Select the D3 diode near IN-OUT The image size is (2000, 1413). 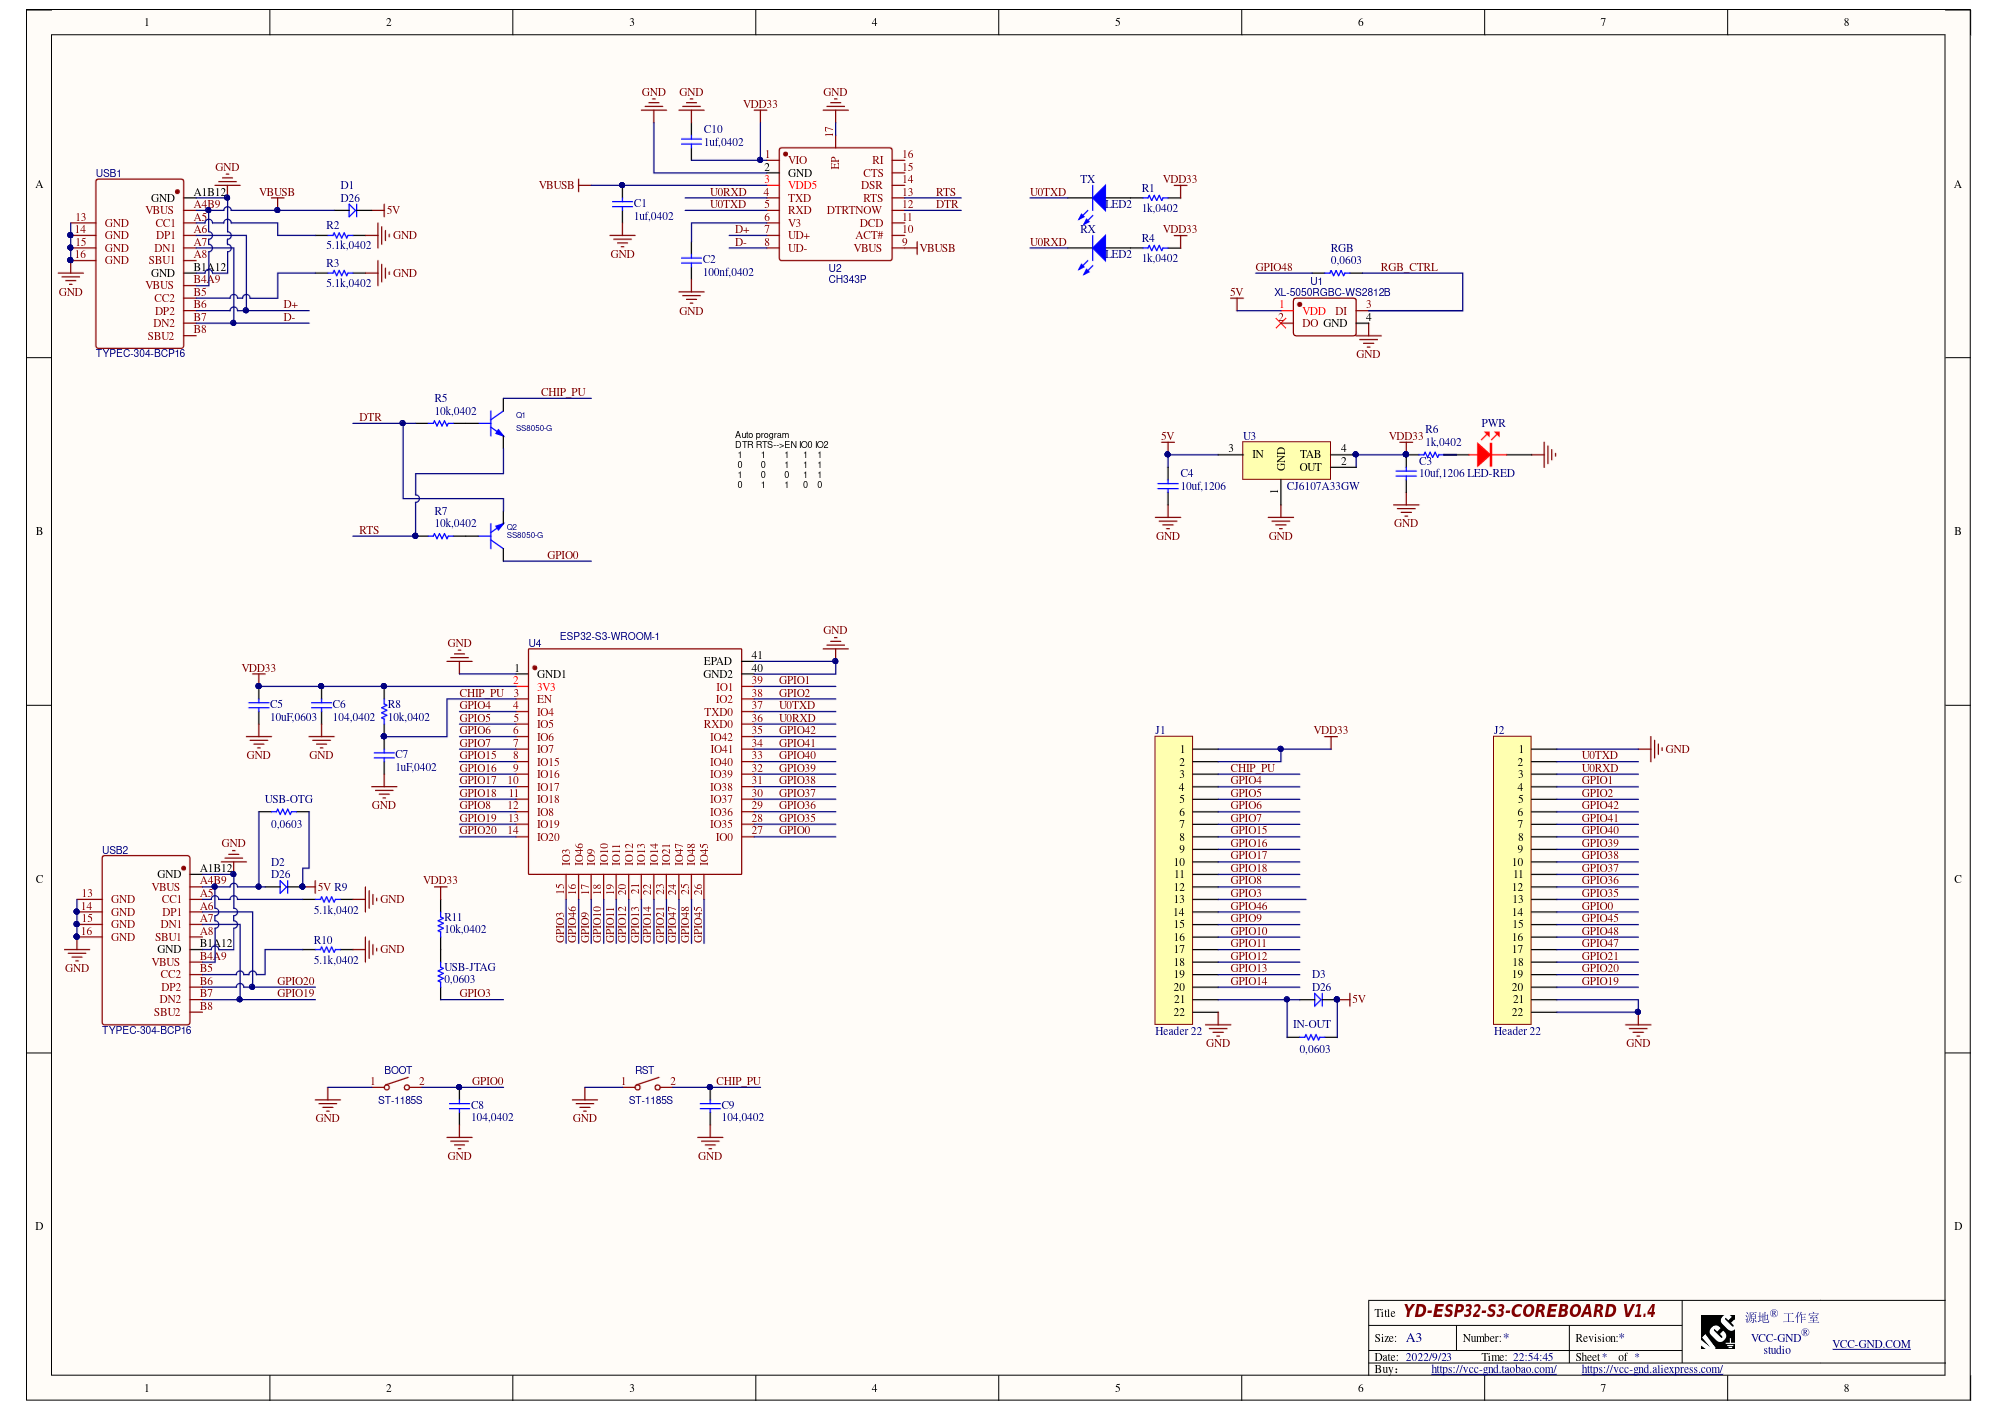1318,999
